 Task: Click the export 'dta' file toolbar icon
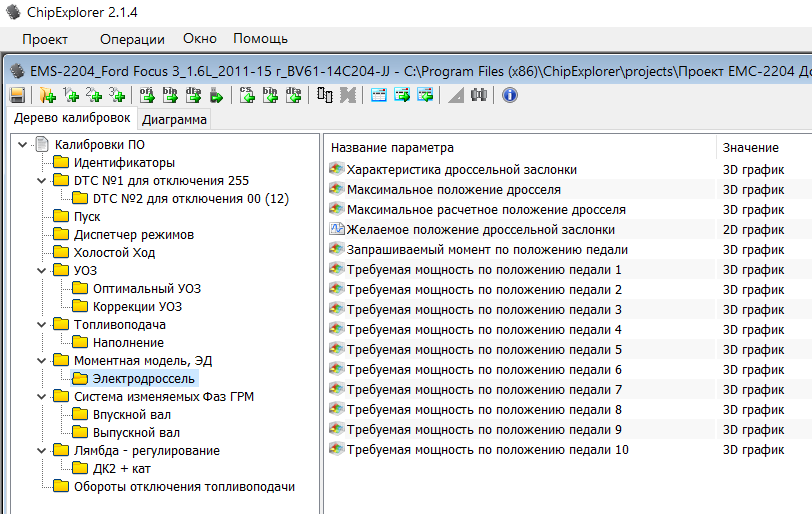click(193, 96)
